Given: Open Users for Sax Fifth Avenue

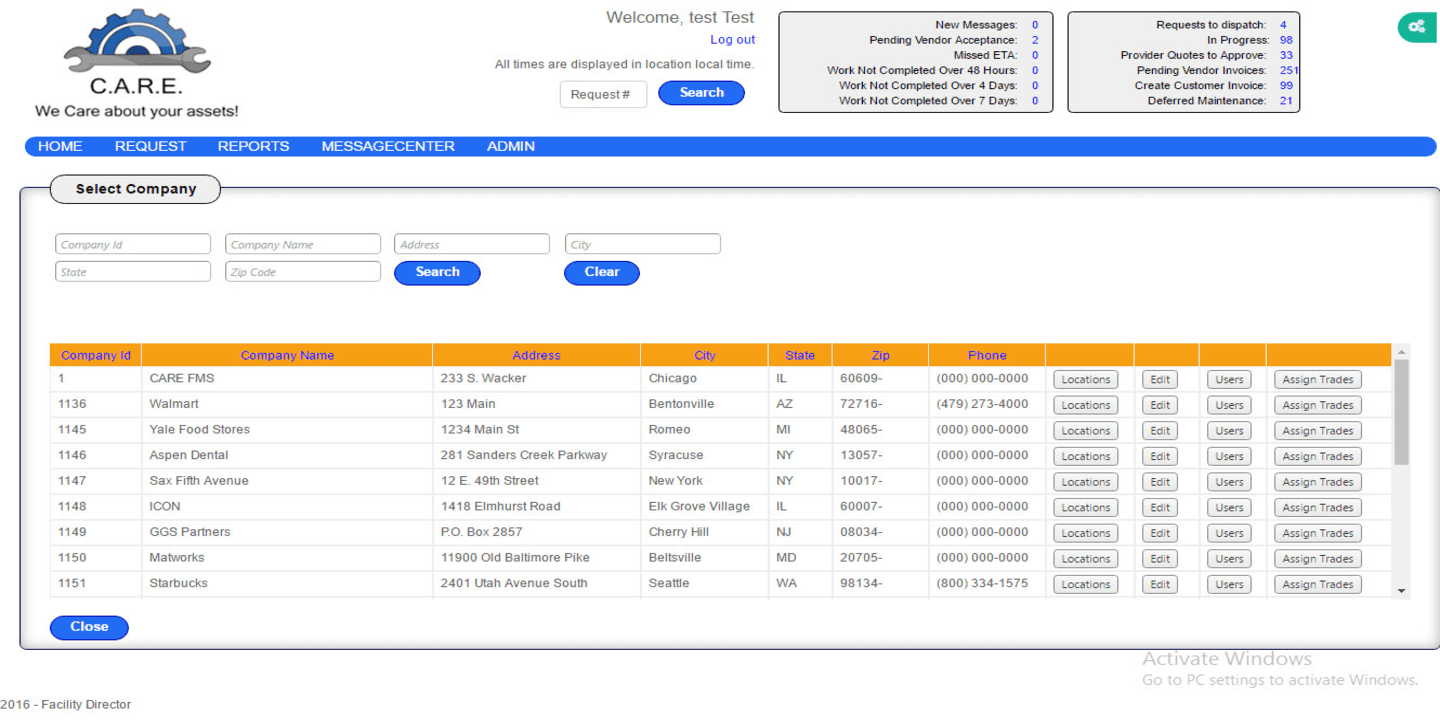Looking at the screenshot, I should click(x=1229, y=482).
